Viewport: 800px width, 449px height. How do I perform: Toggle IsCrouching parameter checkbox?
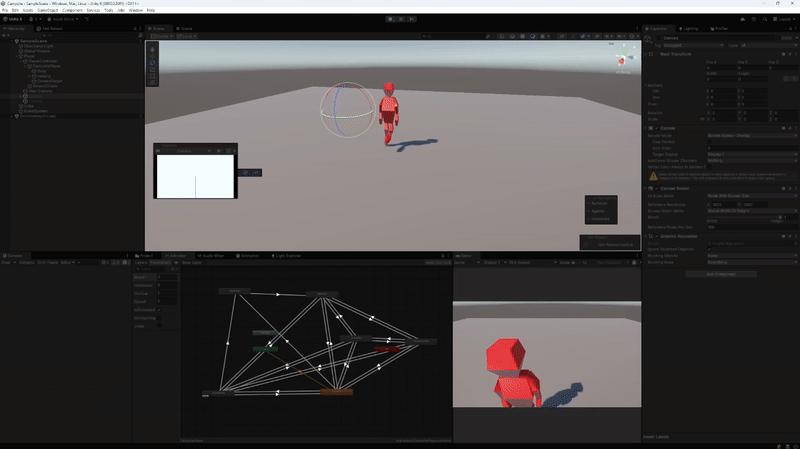(159, 318)
